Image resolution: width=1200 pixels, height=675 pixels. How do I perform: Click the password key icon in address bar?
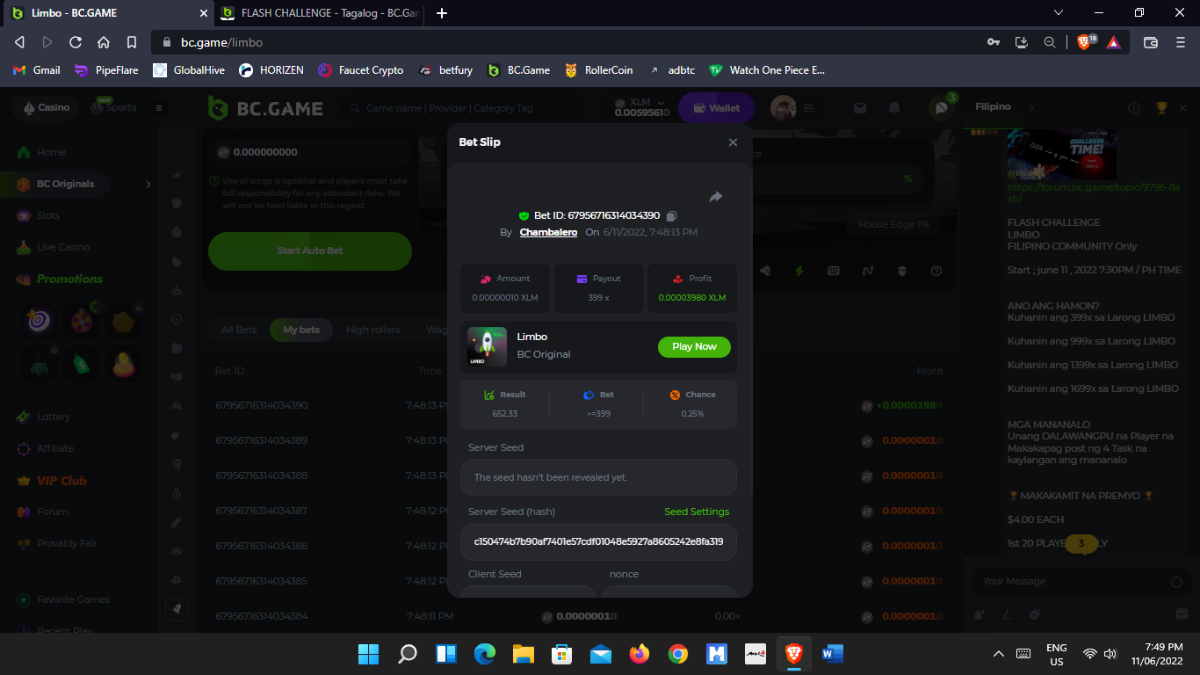993,42
